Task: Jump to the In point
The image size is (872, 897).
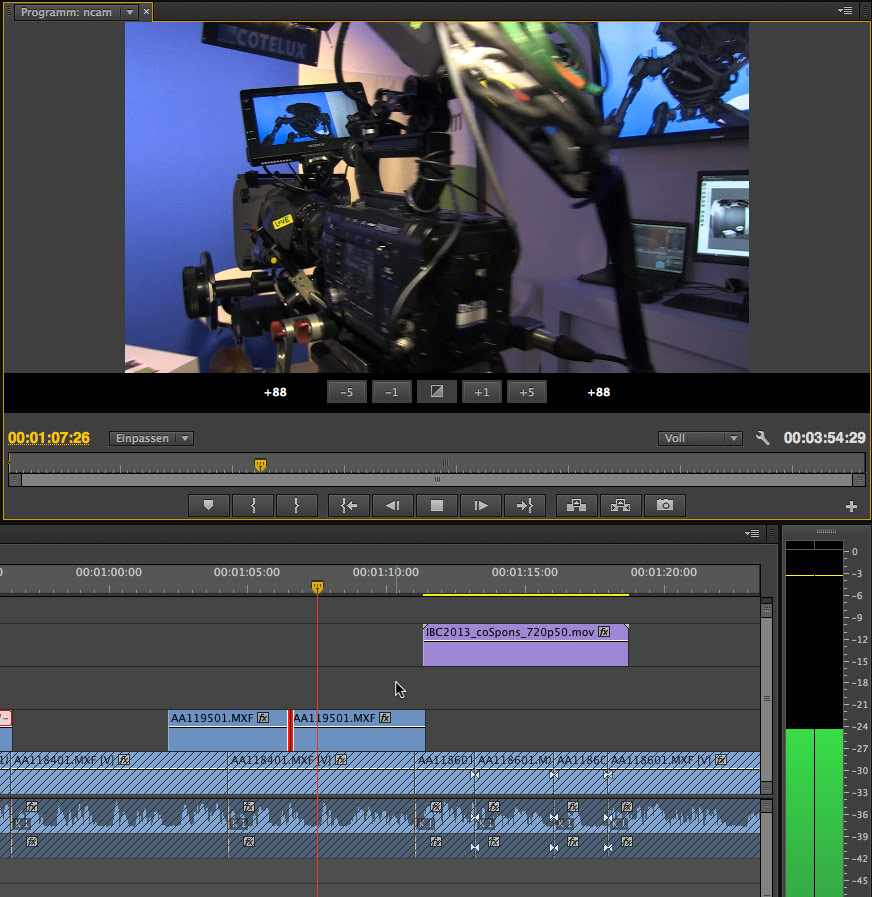Action: [349, 506]
